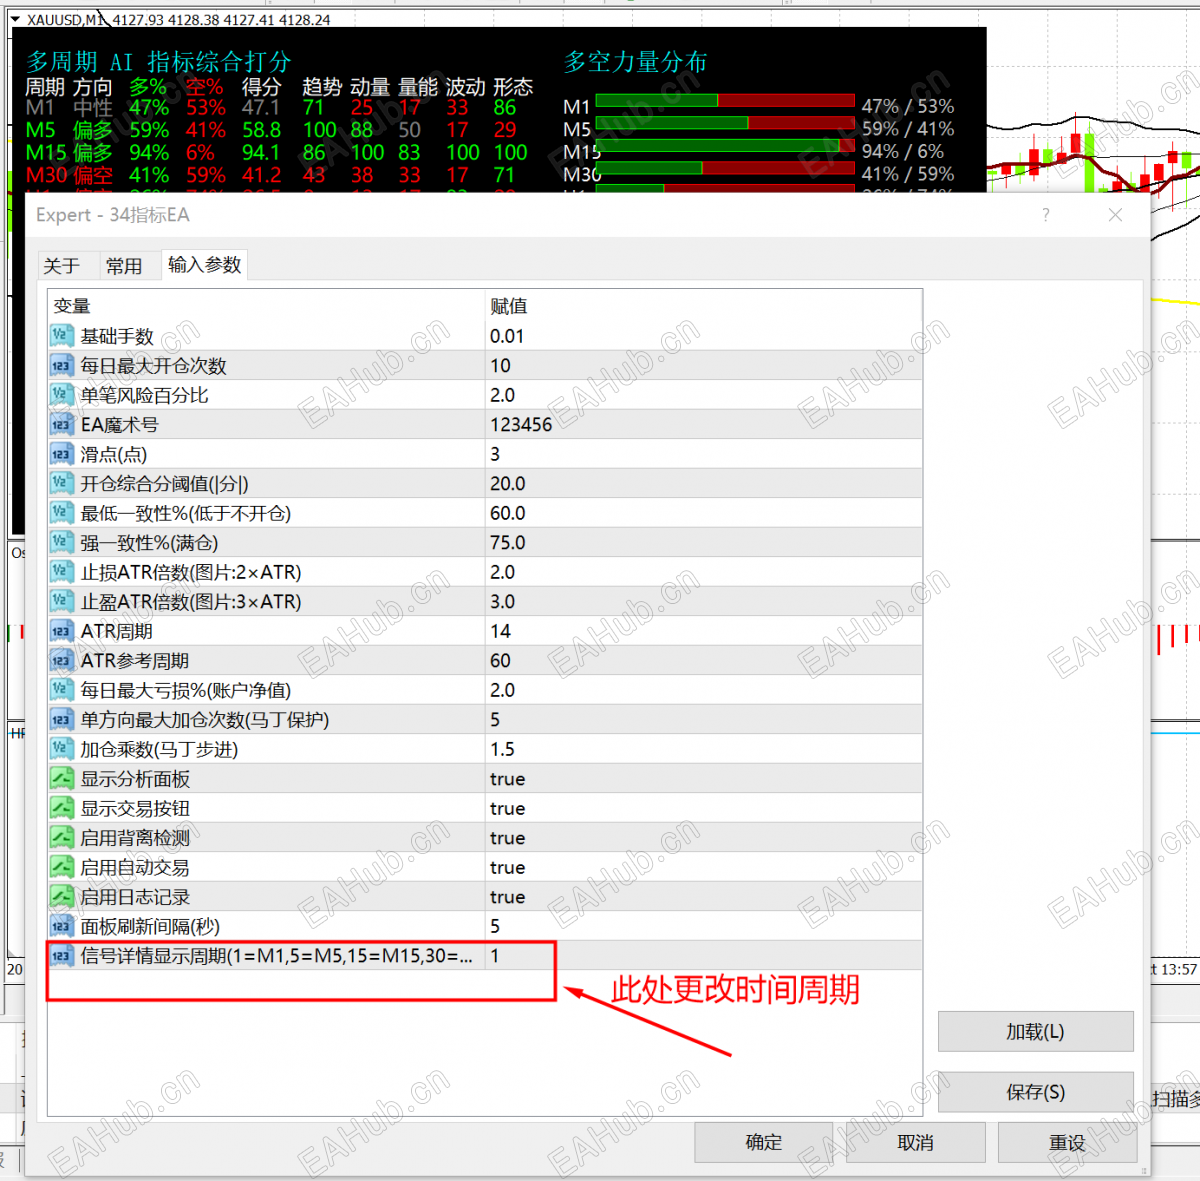
Task: Select the 启用自动交易 value true
Action: (507, 867)
